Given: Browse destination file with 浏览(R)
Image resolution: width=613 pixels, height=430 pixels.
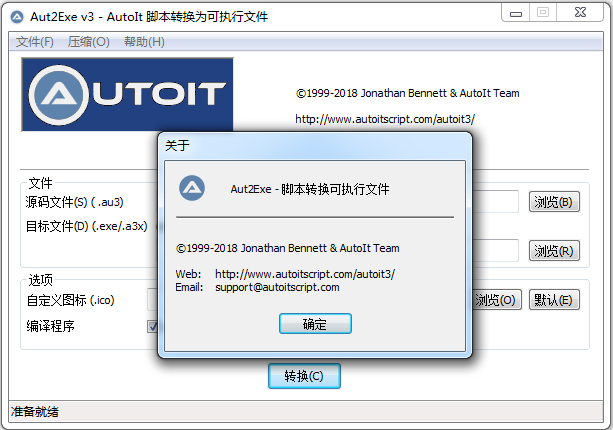Looking at the screenshot, I should [x=554, y=251].
